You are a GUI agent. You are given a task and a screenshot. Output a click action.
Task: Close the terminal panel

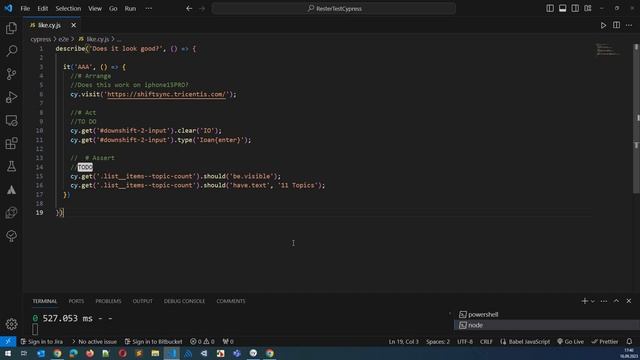[x=629, y=301]
